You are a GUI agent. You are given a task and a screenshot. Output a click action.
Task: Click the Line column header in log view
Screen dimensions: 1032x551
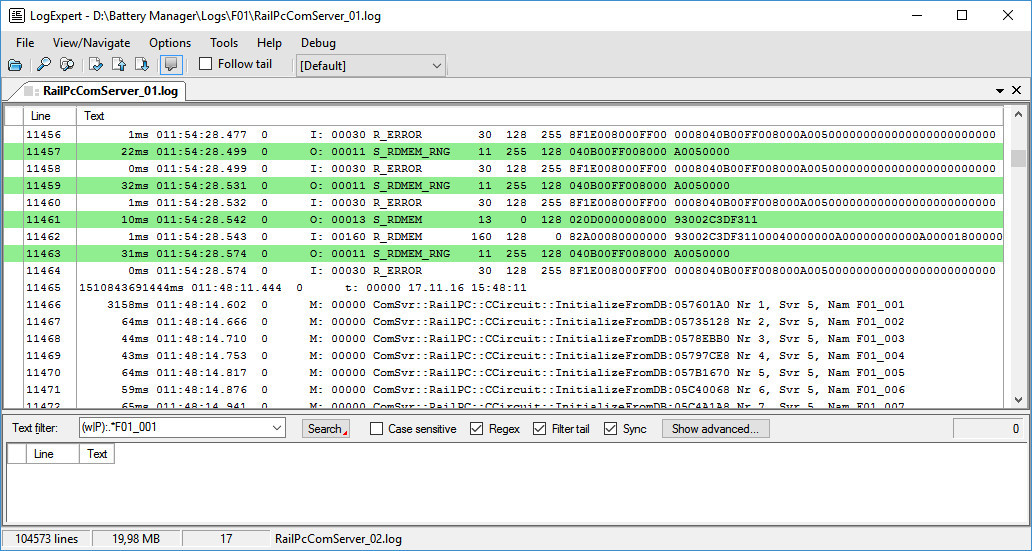click(x=49, y=116)
